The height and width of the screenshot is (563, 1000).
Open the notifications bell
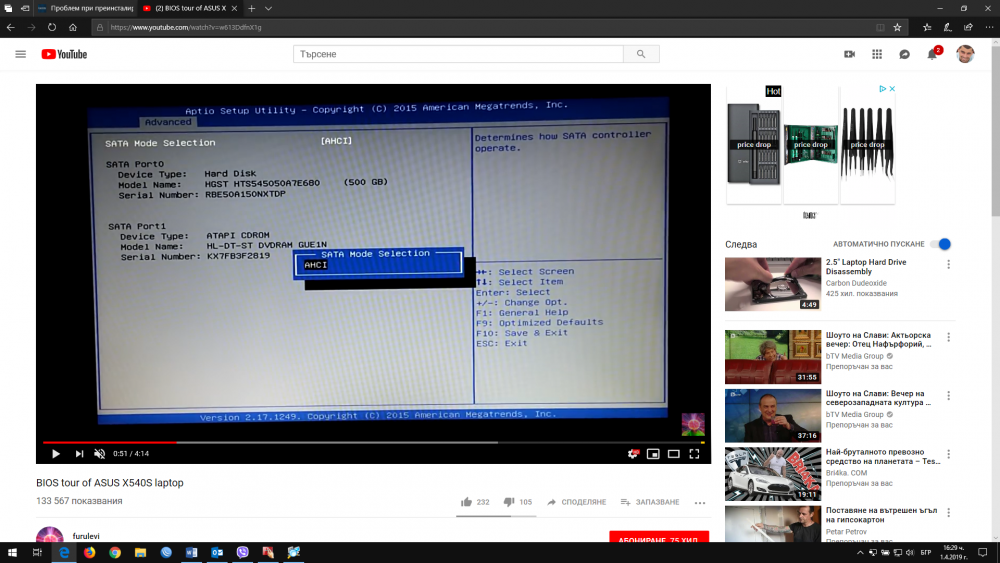(x=932, y=54)
